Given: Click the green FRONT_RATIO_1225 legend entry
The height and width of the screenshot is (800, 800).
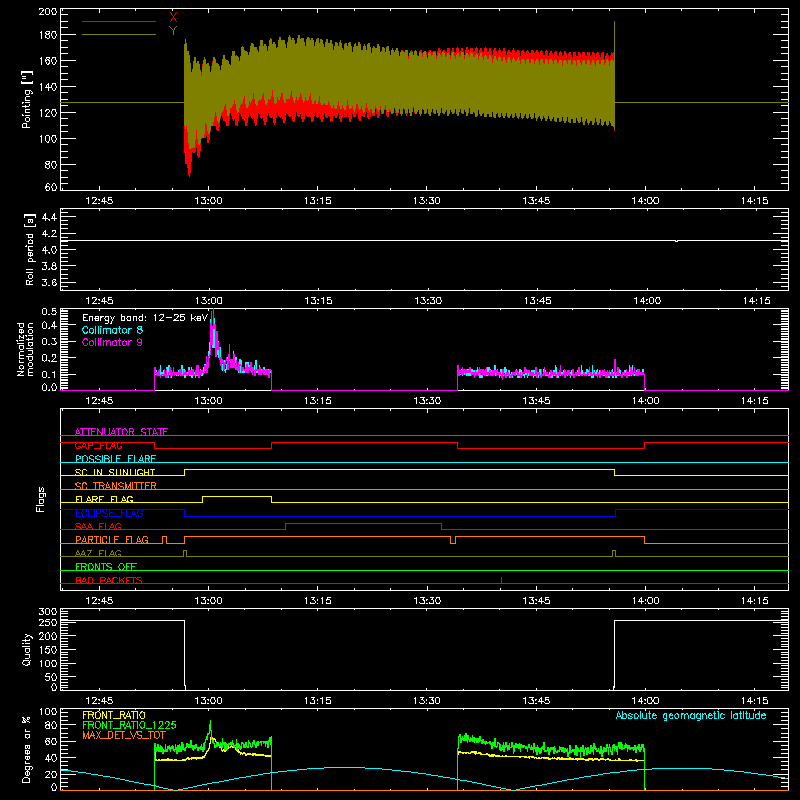Looking at the screenshot, I should coord(129,725).
